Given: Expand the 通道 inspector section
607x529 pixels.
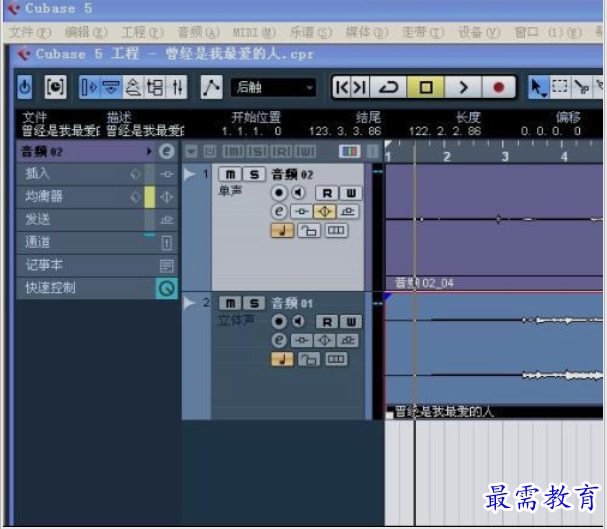Looking at the screenshot, I should (97, 242).
